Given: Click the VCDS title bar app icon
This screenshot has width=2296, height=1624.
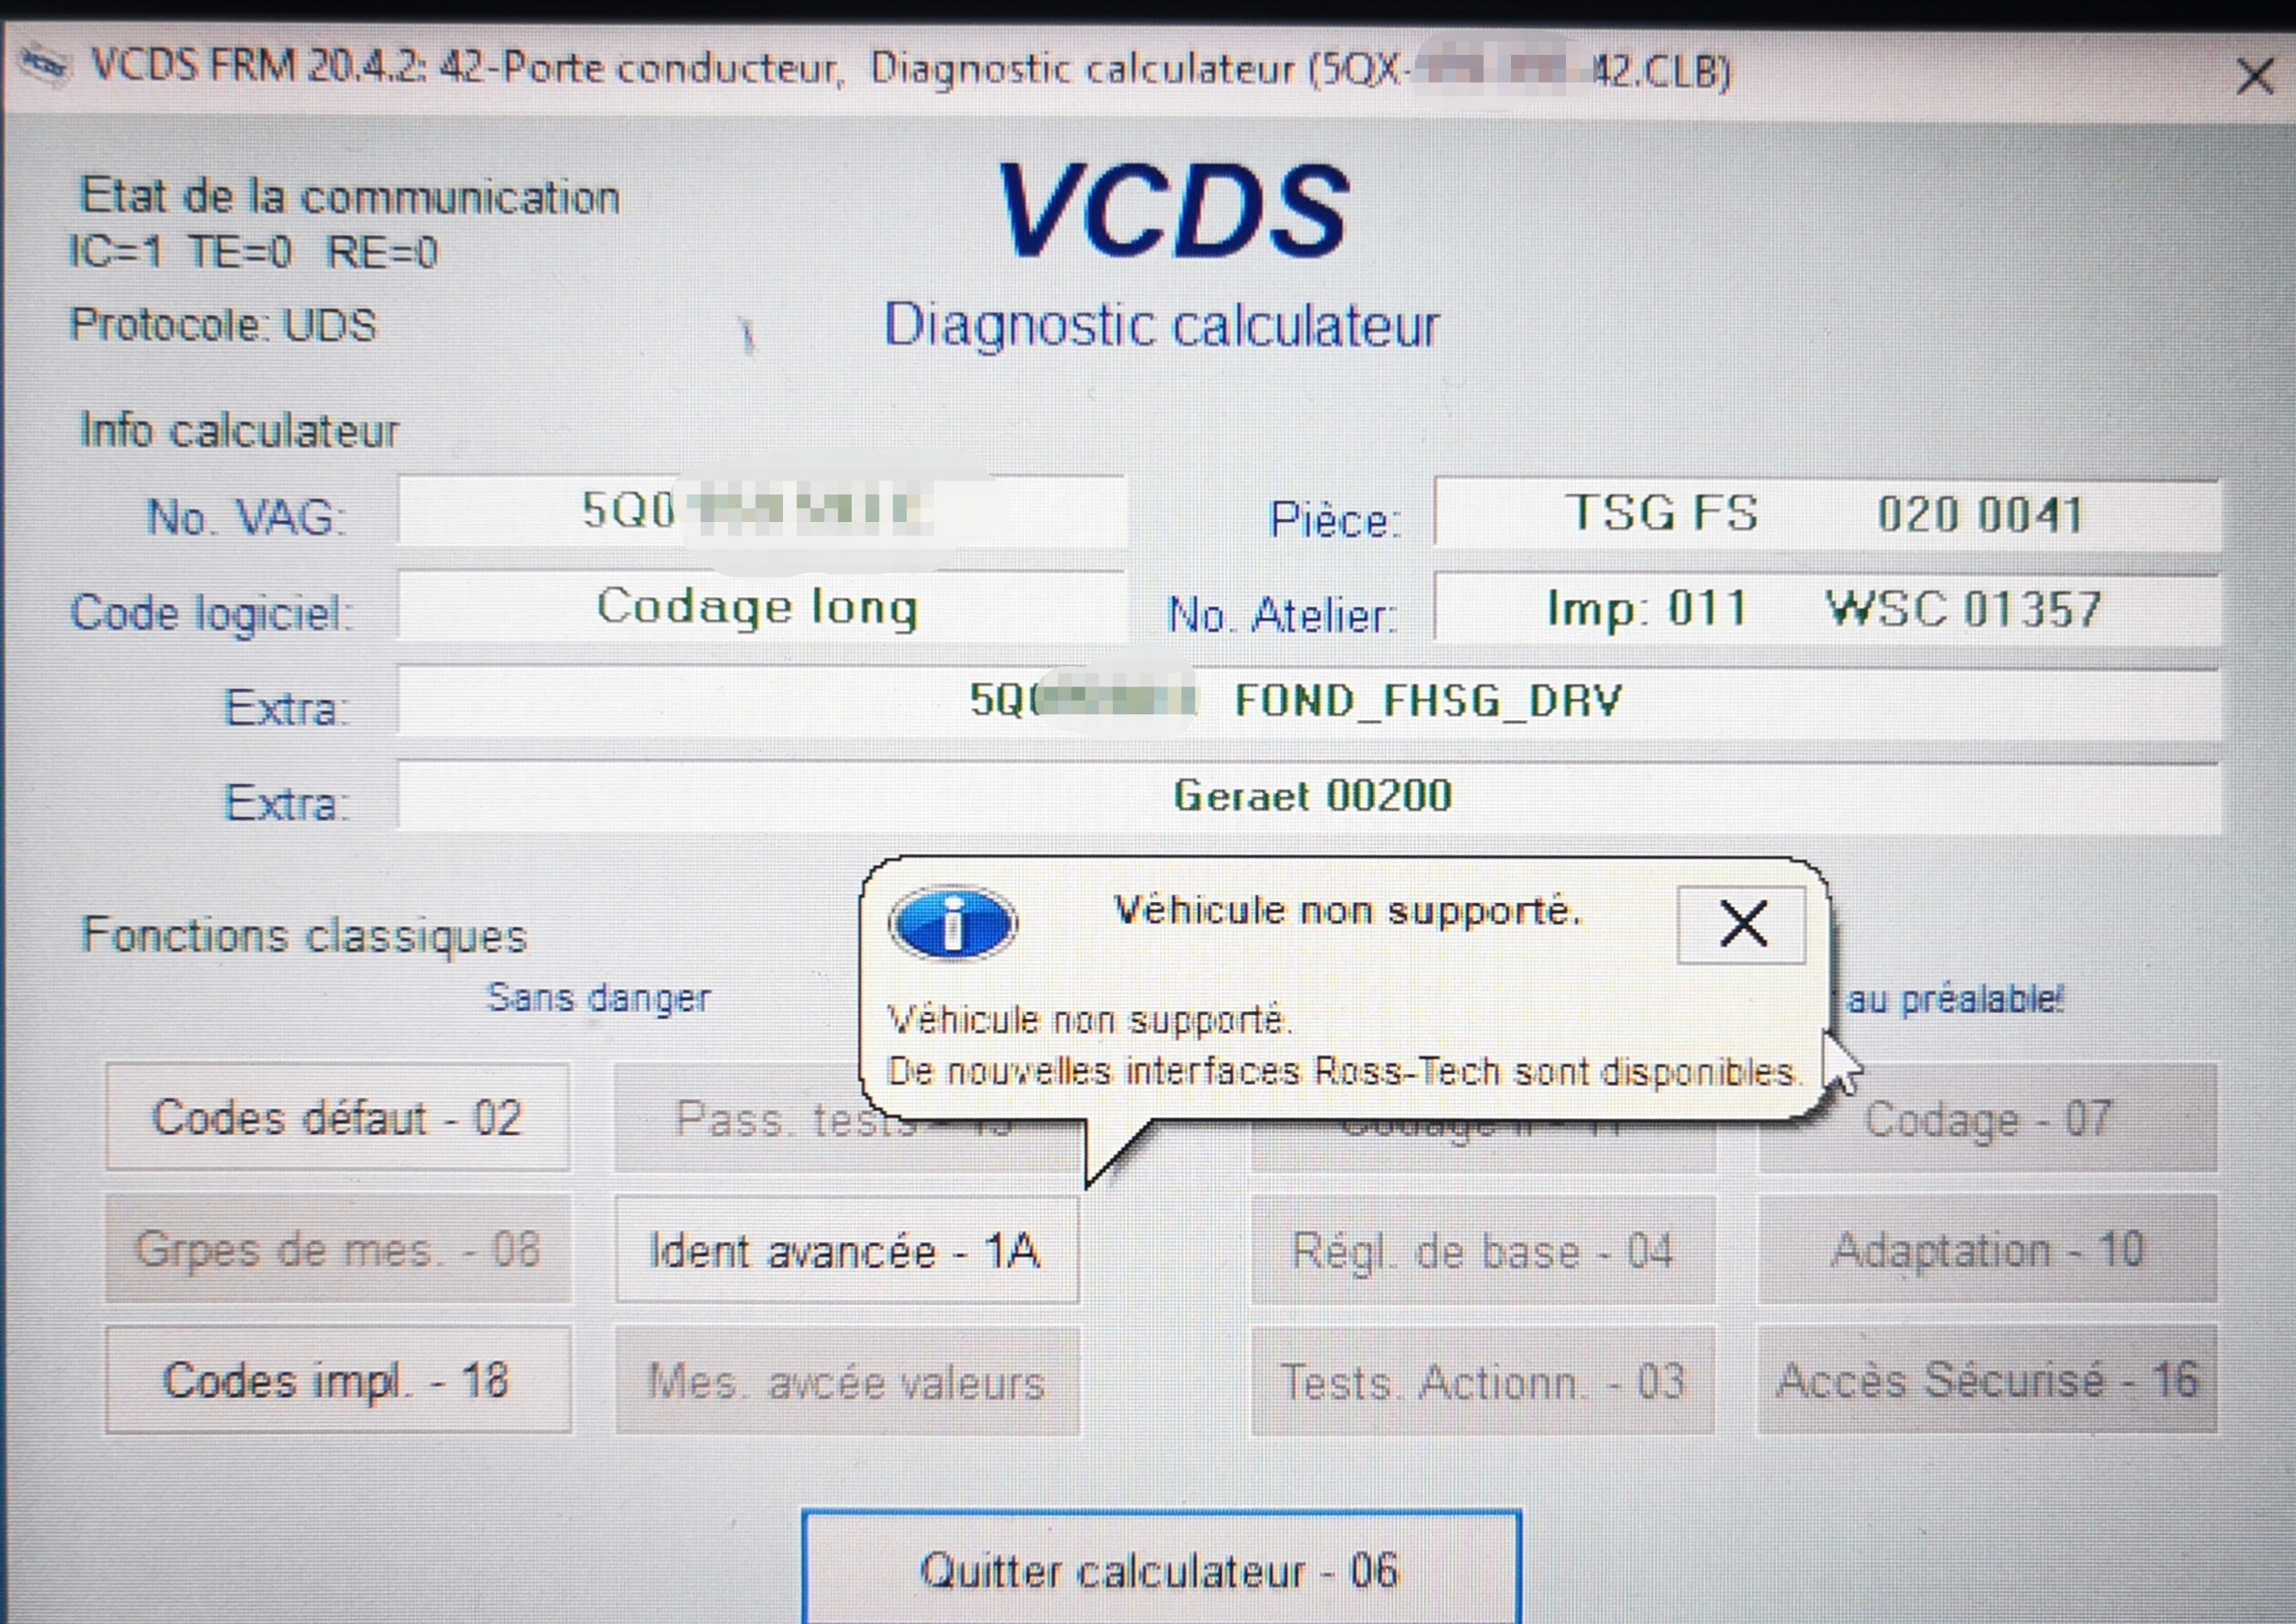Looking at the screenshot, I should (x=44, y=65).
